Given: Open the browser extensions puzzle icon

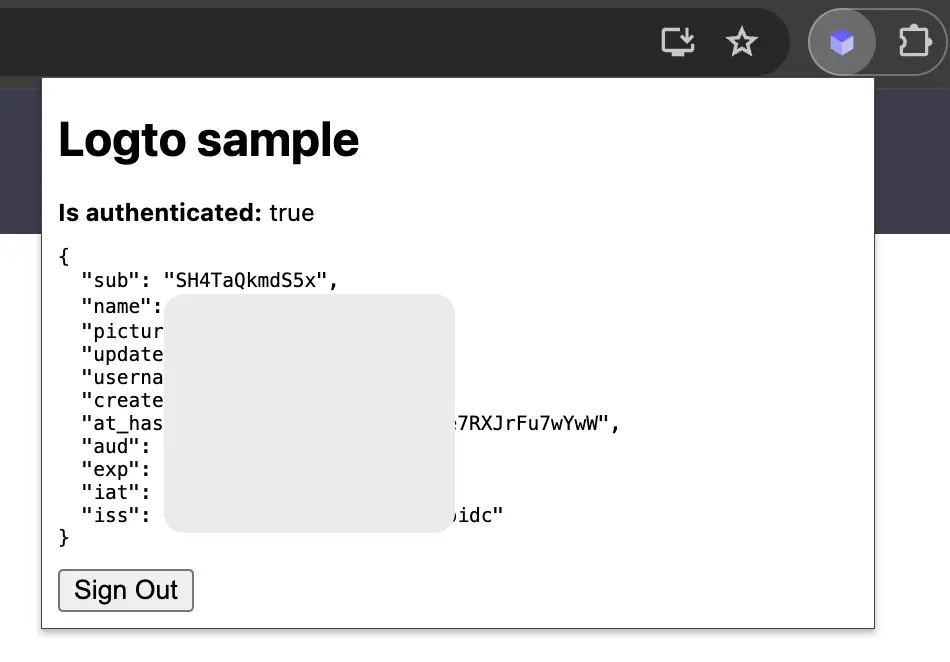Looking at the screenshot, I should pyautogui.click(x=914, y=42).
